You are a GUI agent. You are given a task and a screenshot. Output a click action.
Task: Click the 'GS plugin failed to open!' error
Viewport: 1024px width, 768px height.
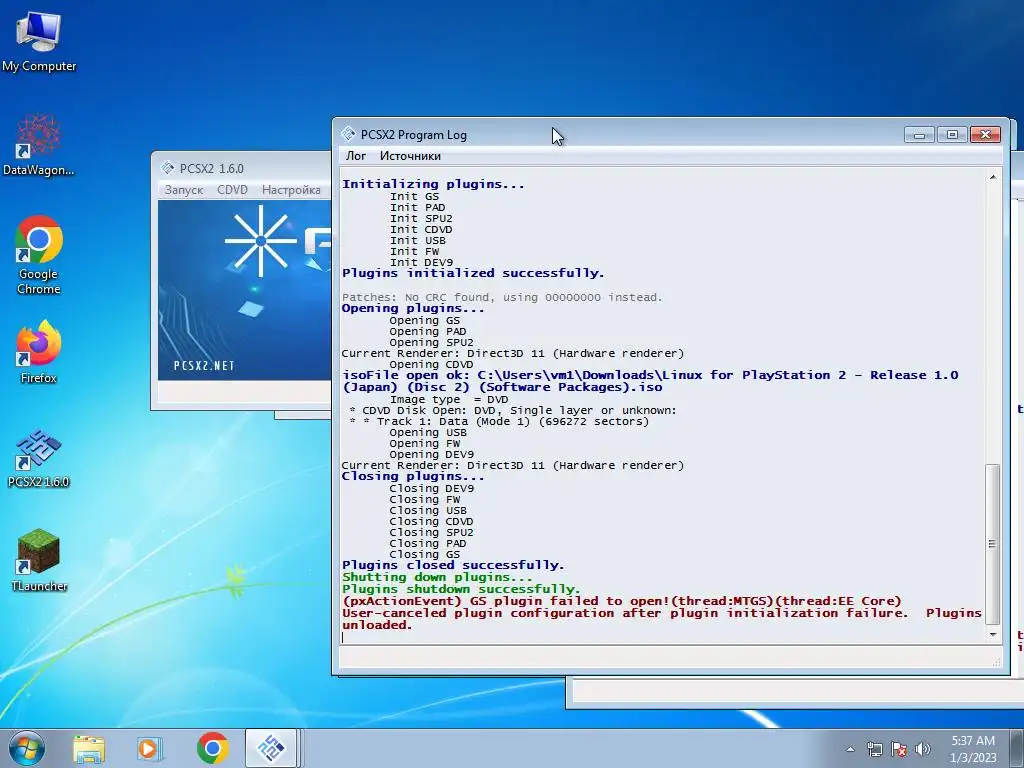(x=621, y=601)
